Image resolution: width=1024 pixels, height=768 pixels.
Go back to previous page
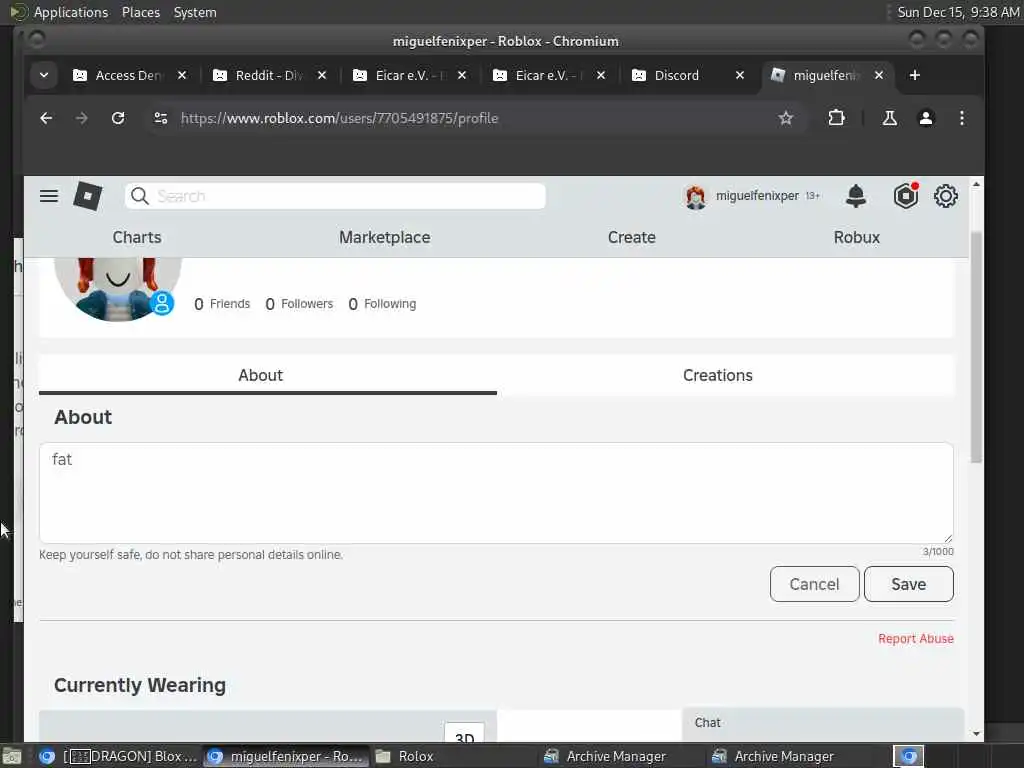[46, 118]
